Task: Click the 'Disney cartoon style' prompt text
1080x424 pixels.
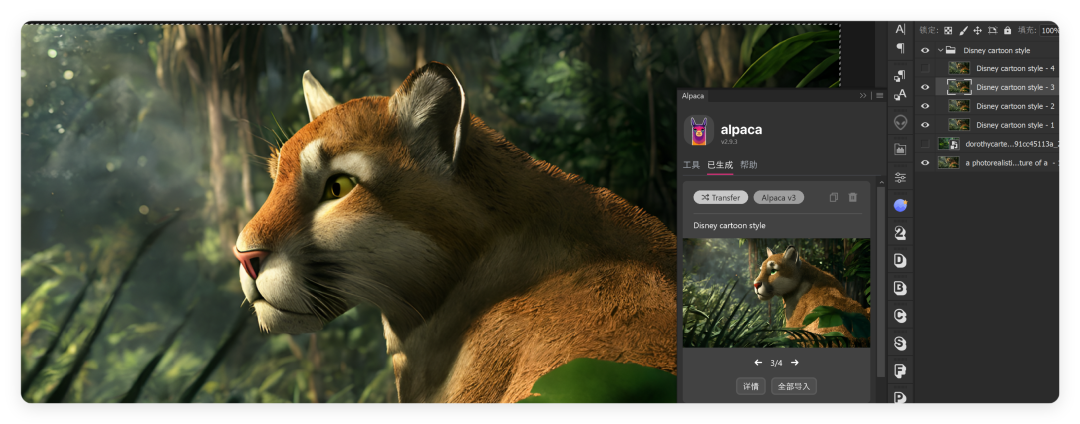Action: [729, 226]
